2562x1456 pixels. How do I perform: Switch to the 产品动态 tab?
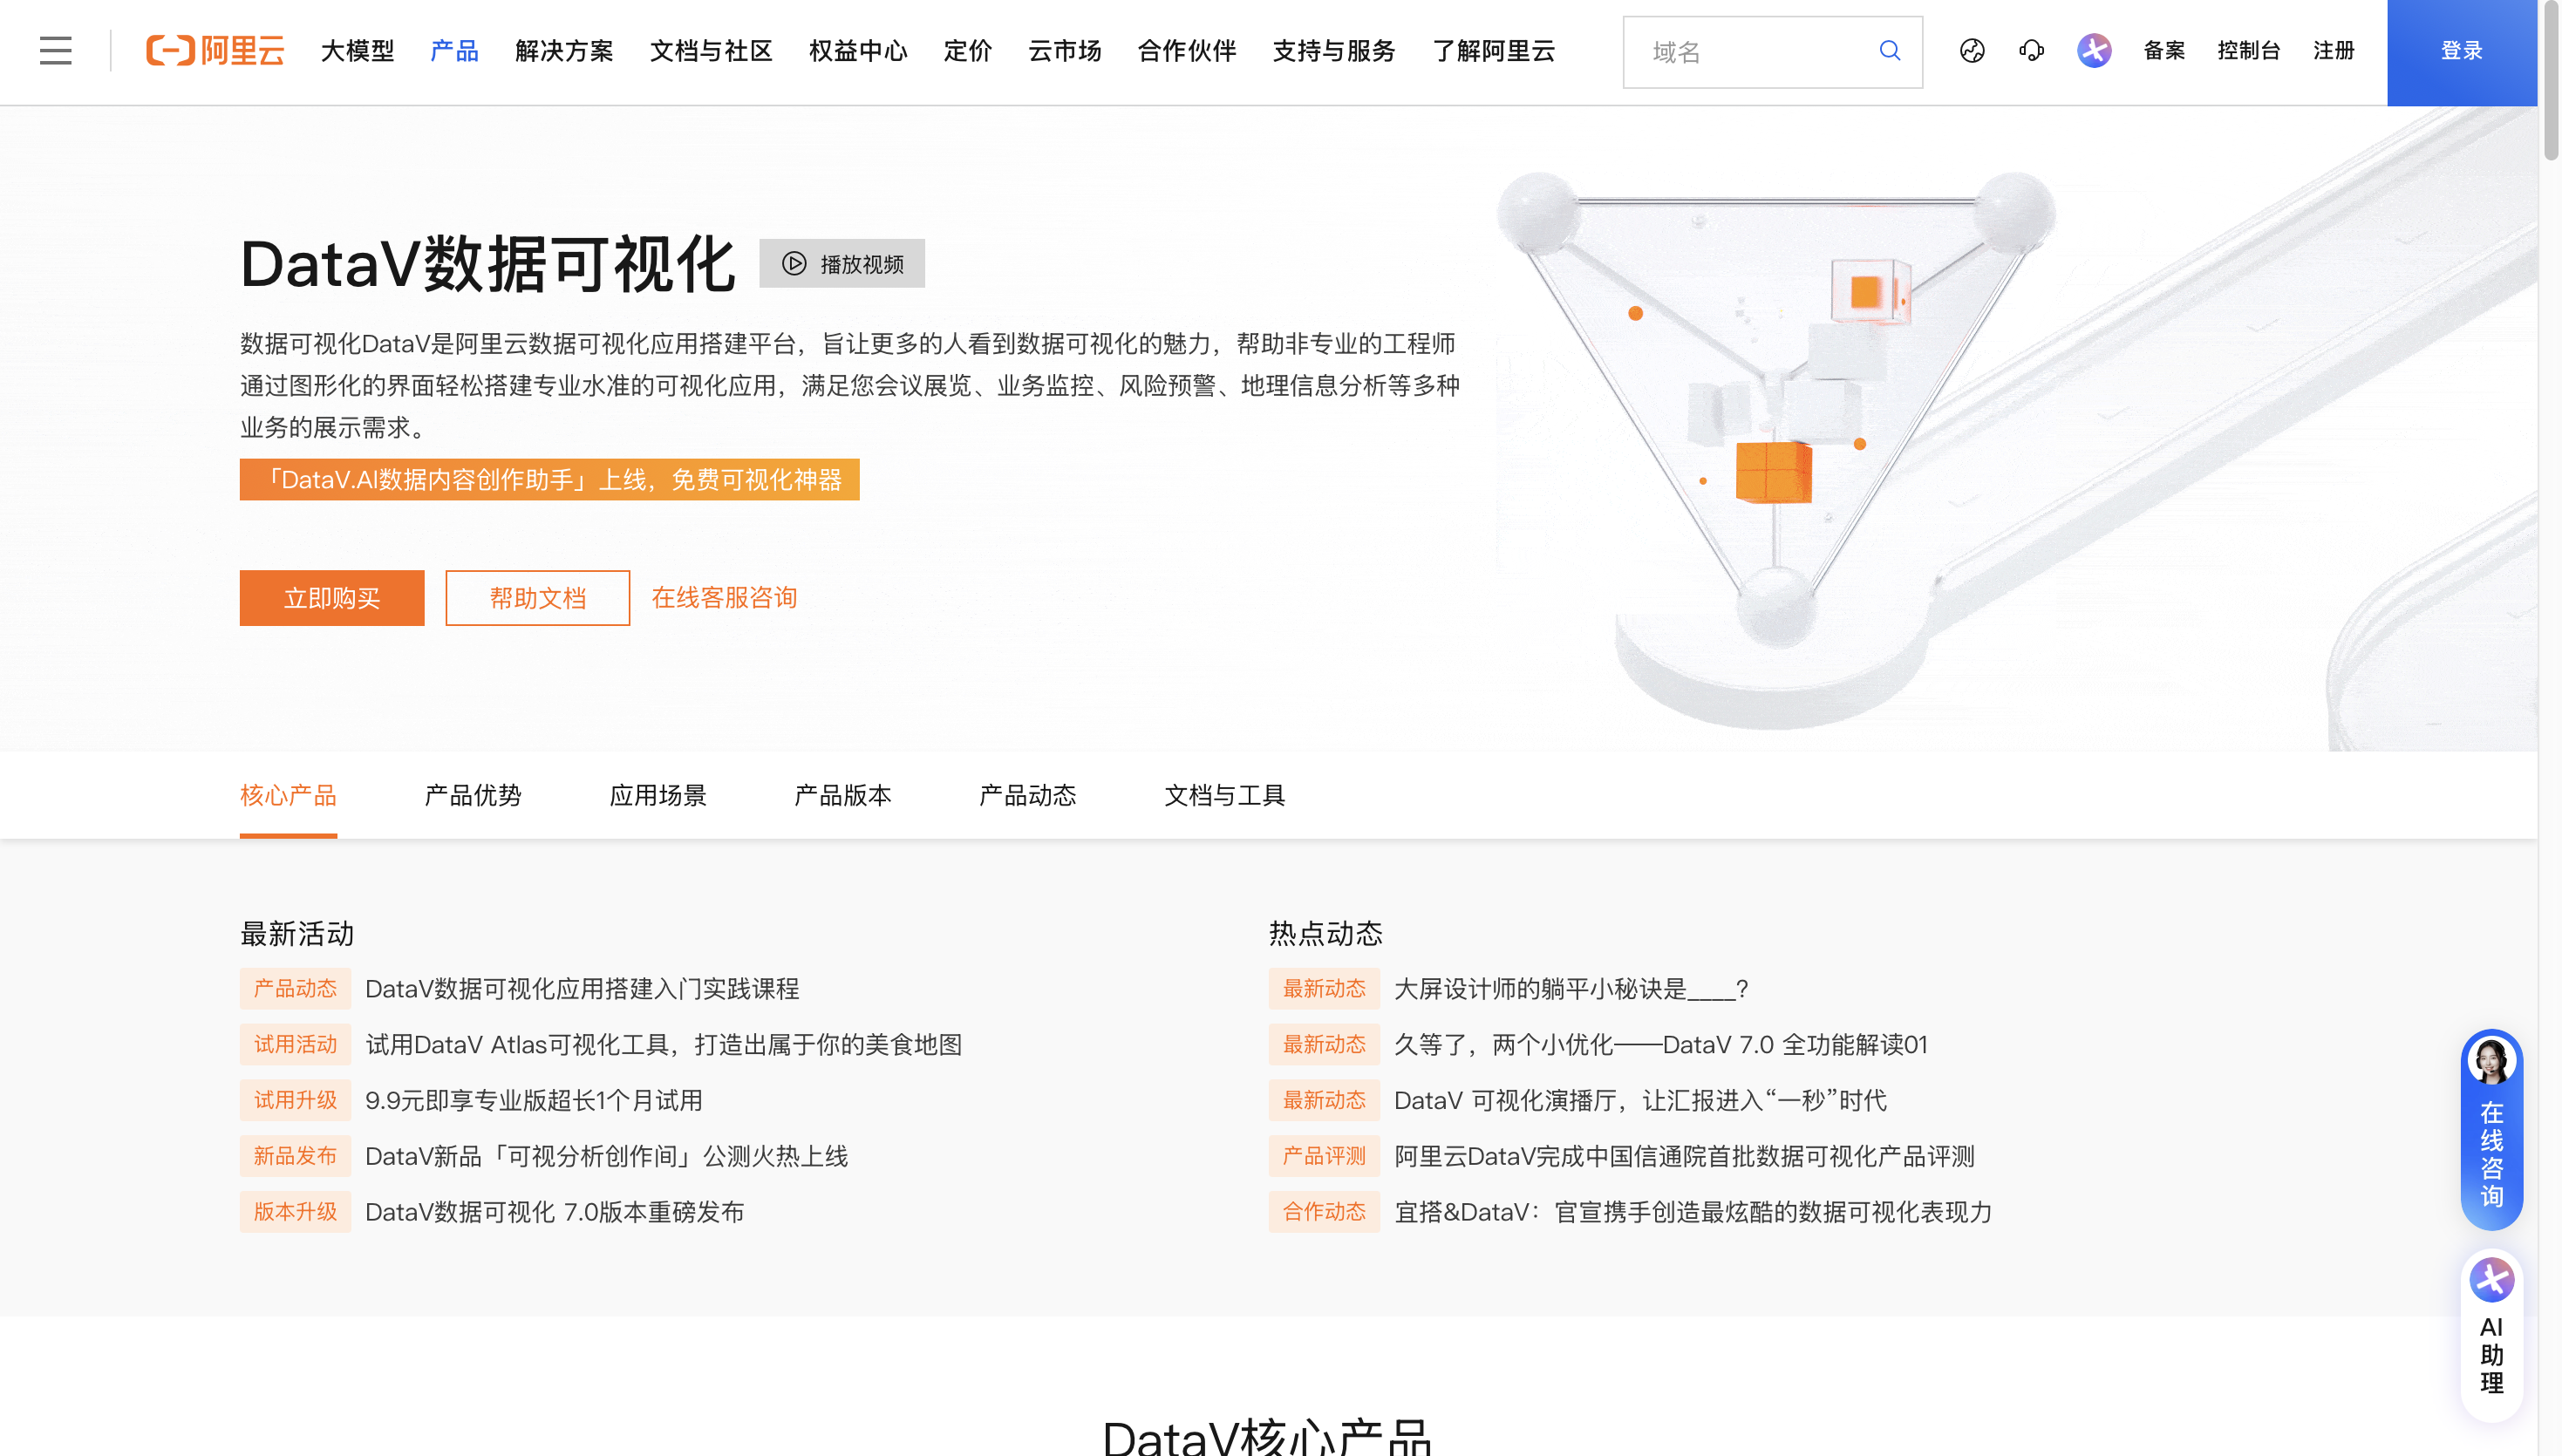[x=1026, y=795]
